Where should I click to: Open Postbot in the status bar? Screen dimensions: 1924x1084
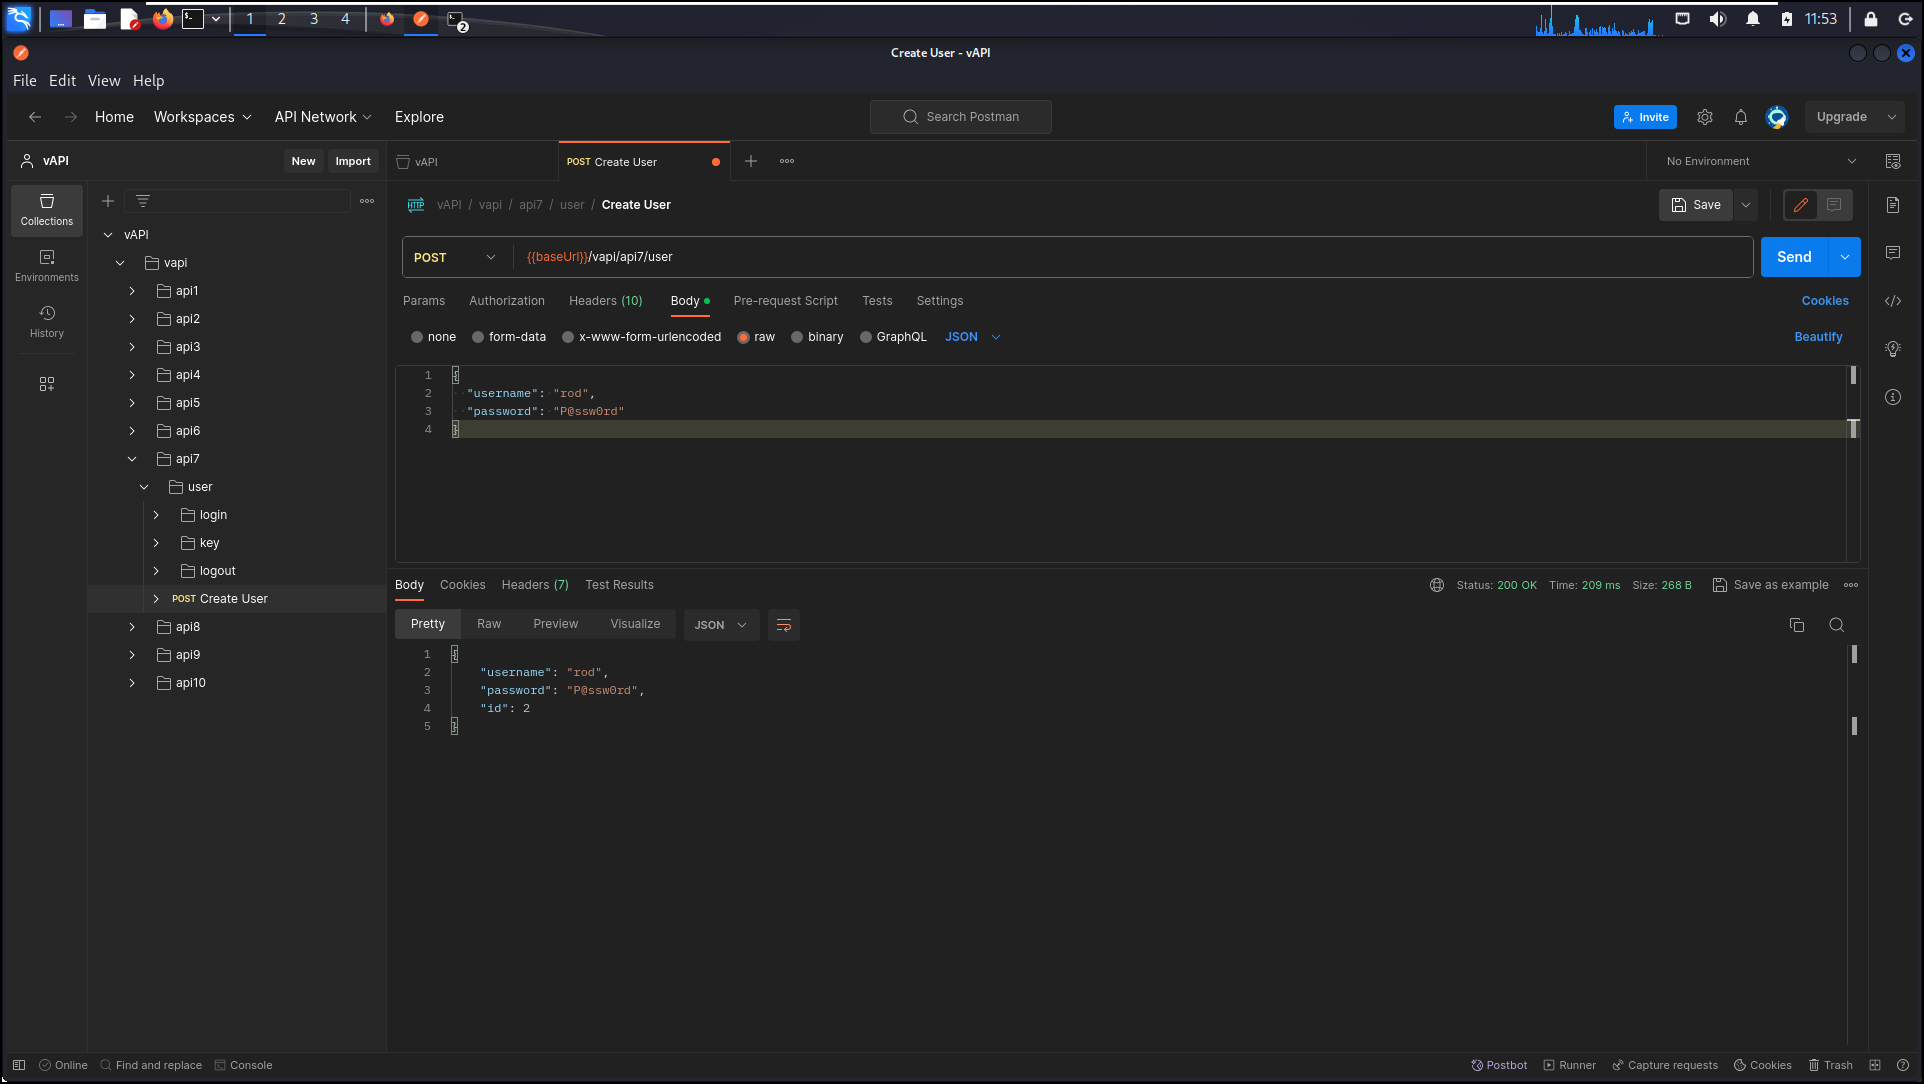(1499, 1065)
